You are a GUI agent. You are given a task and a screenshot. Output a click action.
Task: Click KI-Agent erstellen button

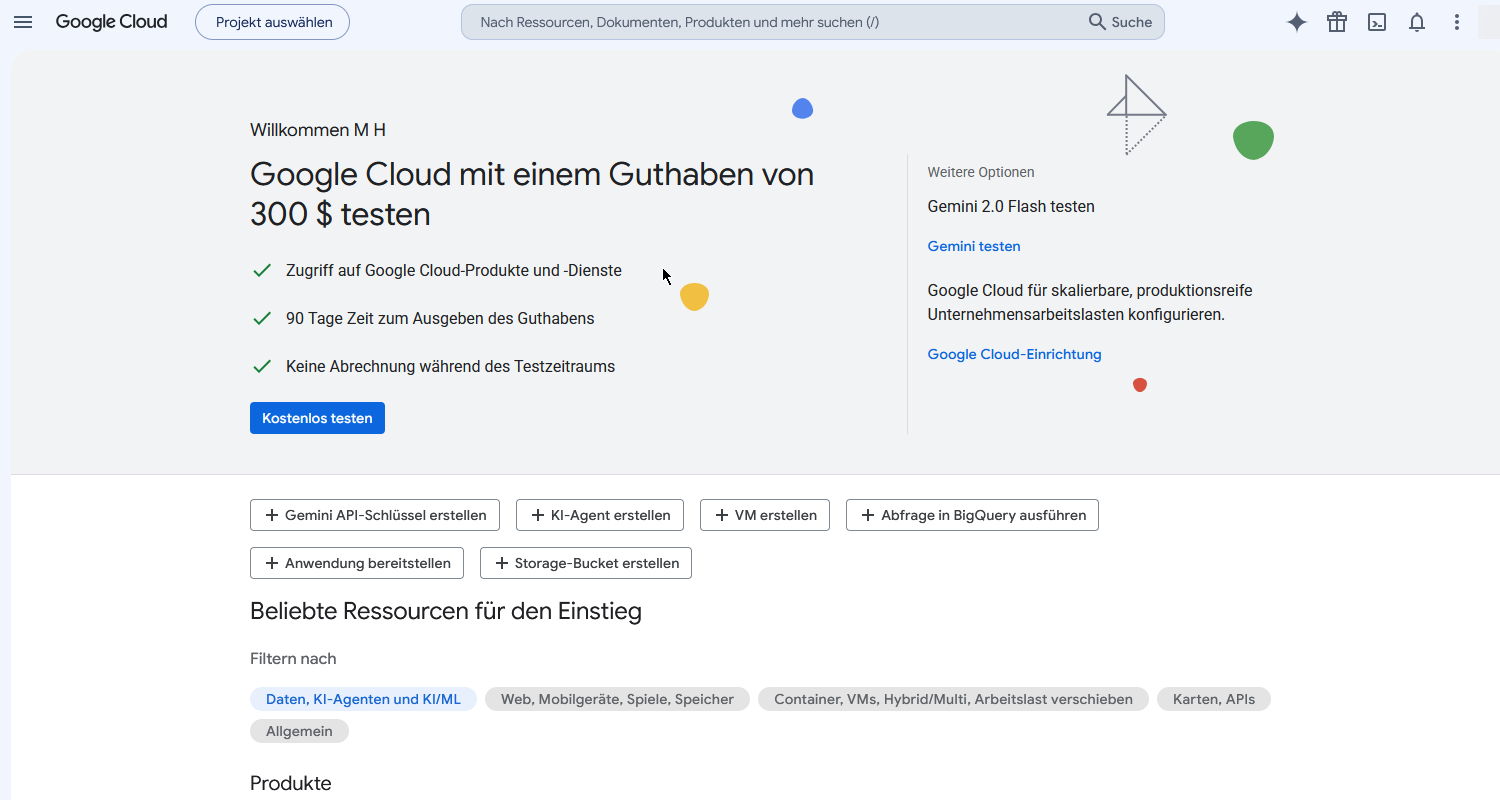click(600, 515)
